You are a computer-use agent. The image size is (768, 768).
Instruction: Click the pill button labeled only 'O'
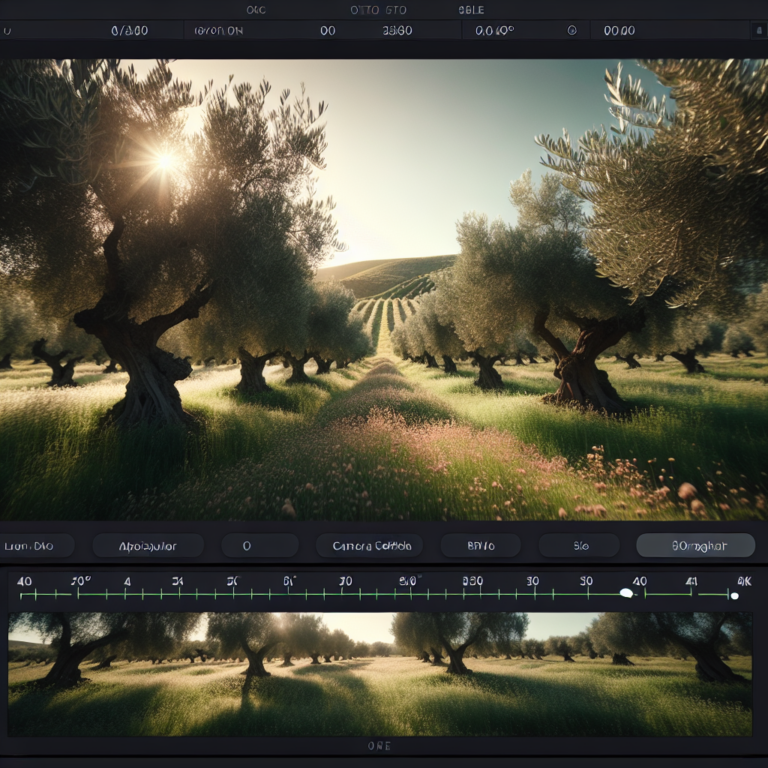click(260, 546)
